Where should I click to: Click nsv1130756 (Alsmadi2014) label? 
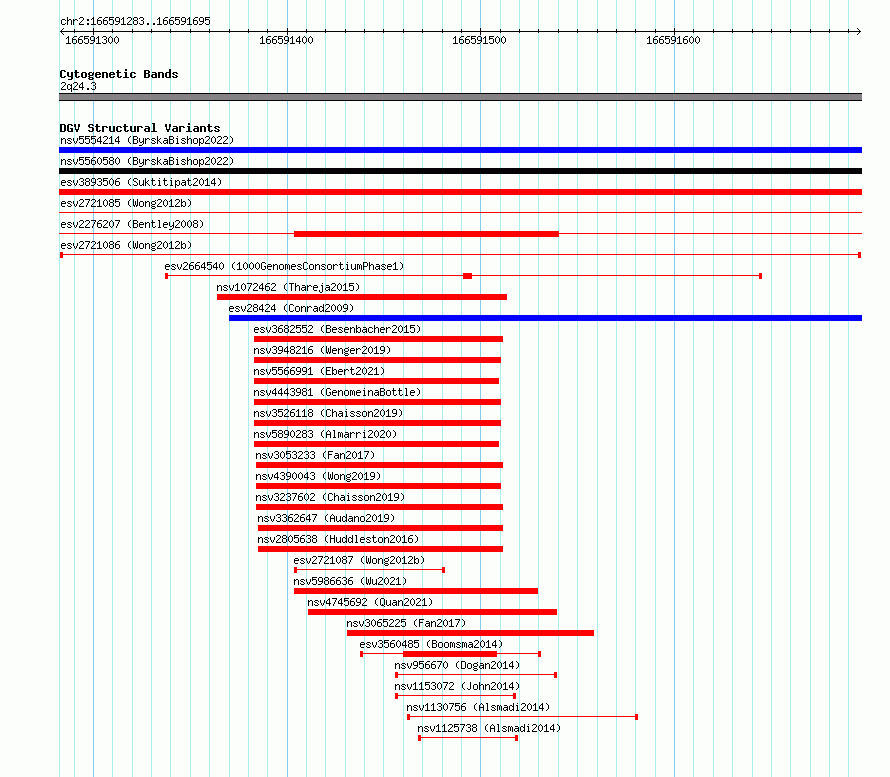click(478, 707)
